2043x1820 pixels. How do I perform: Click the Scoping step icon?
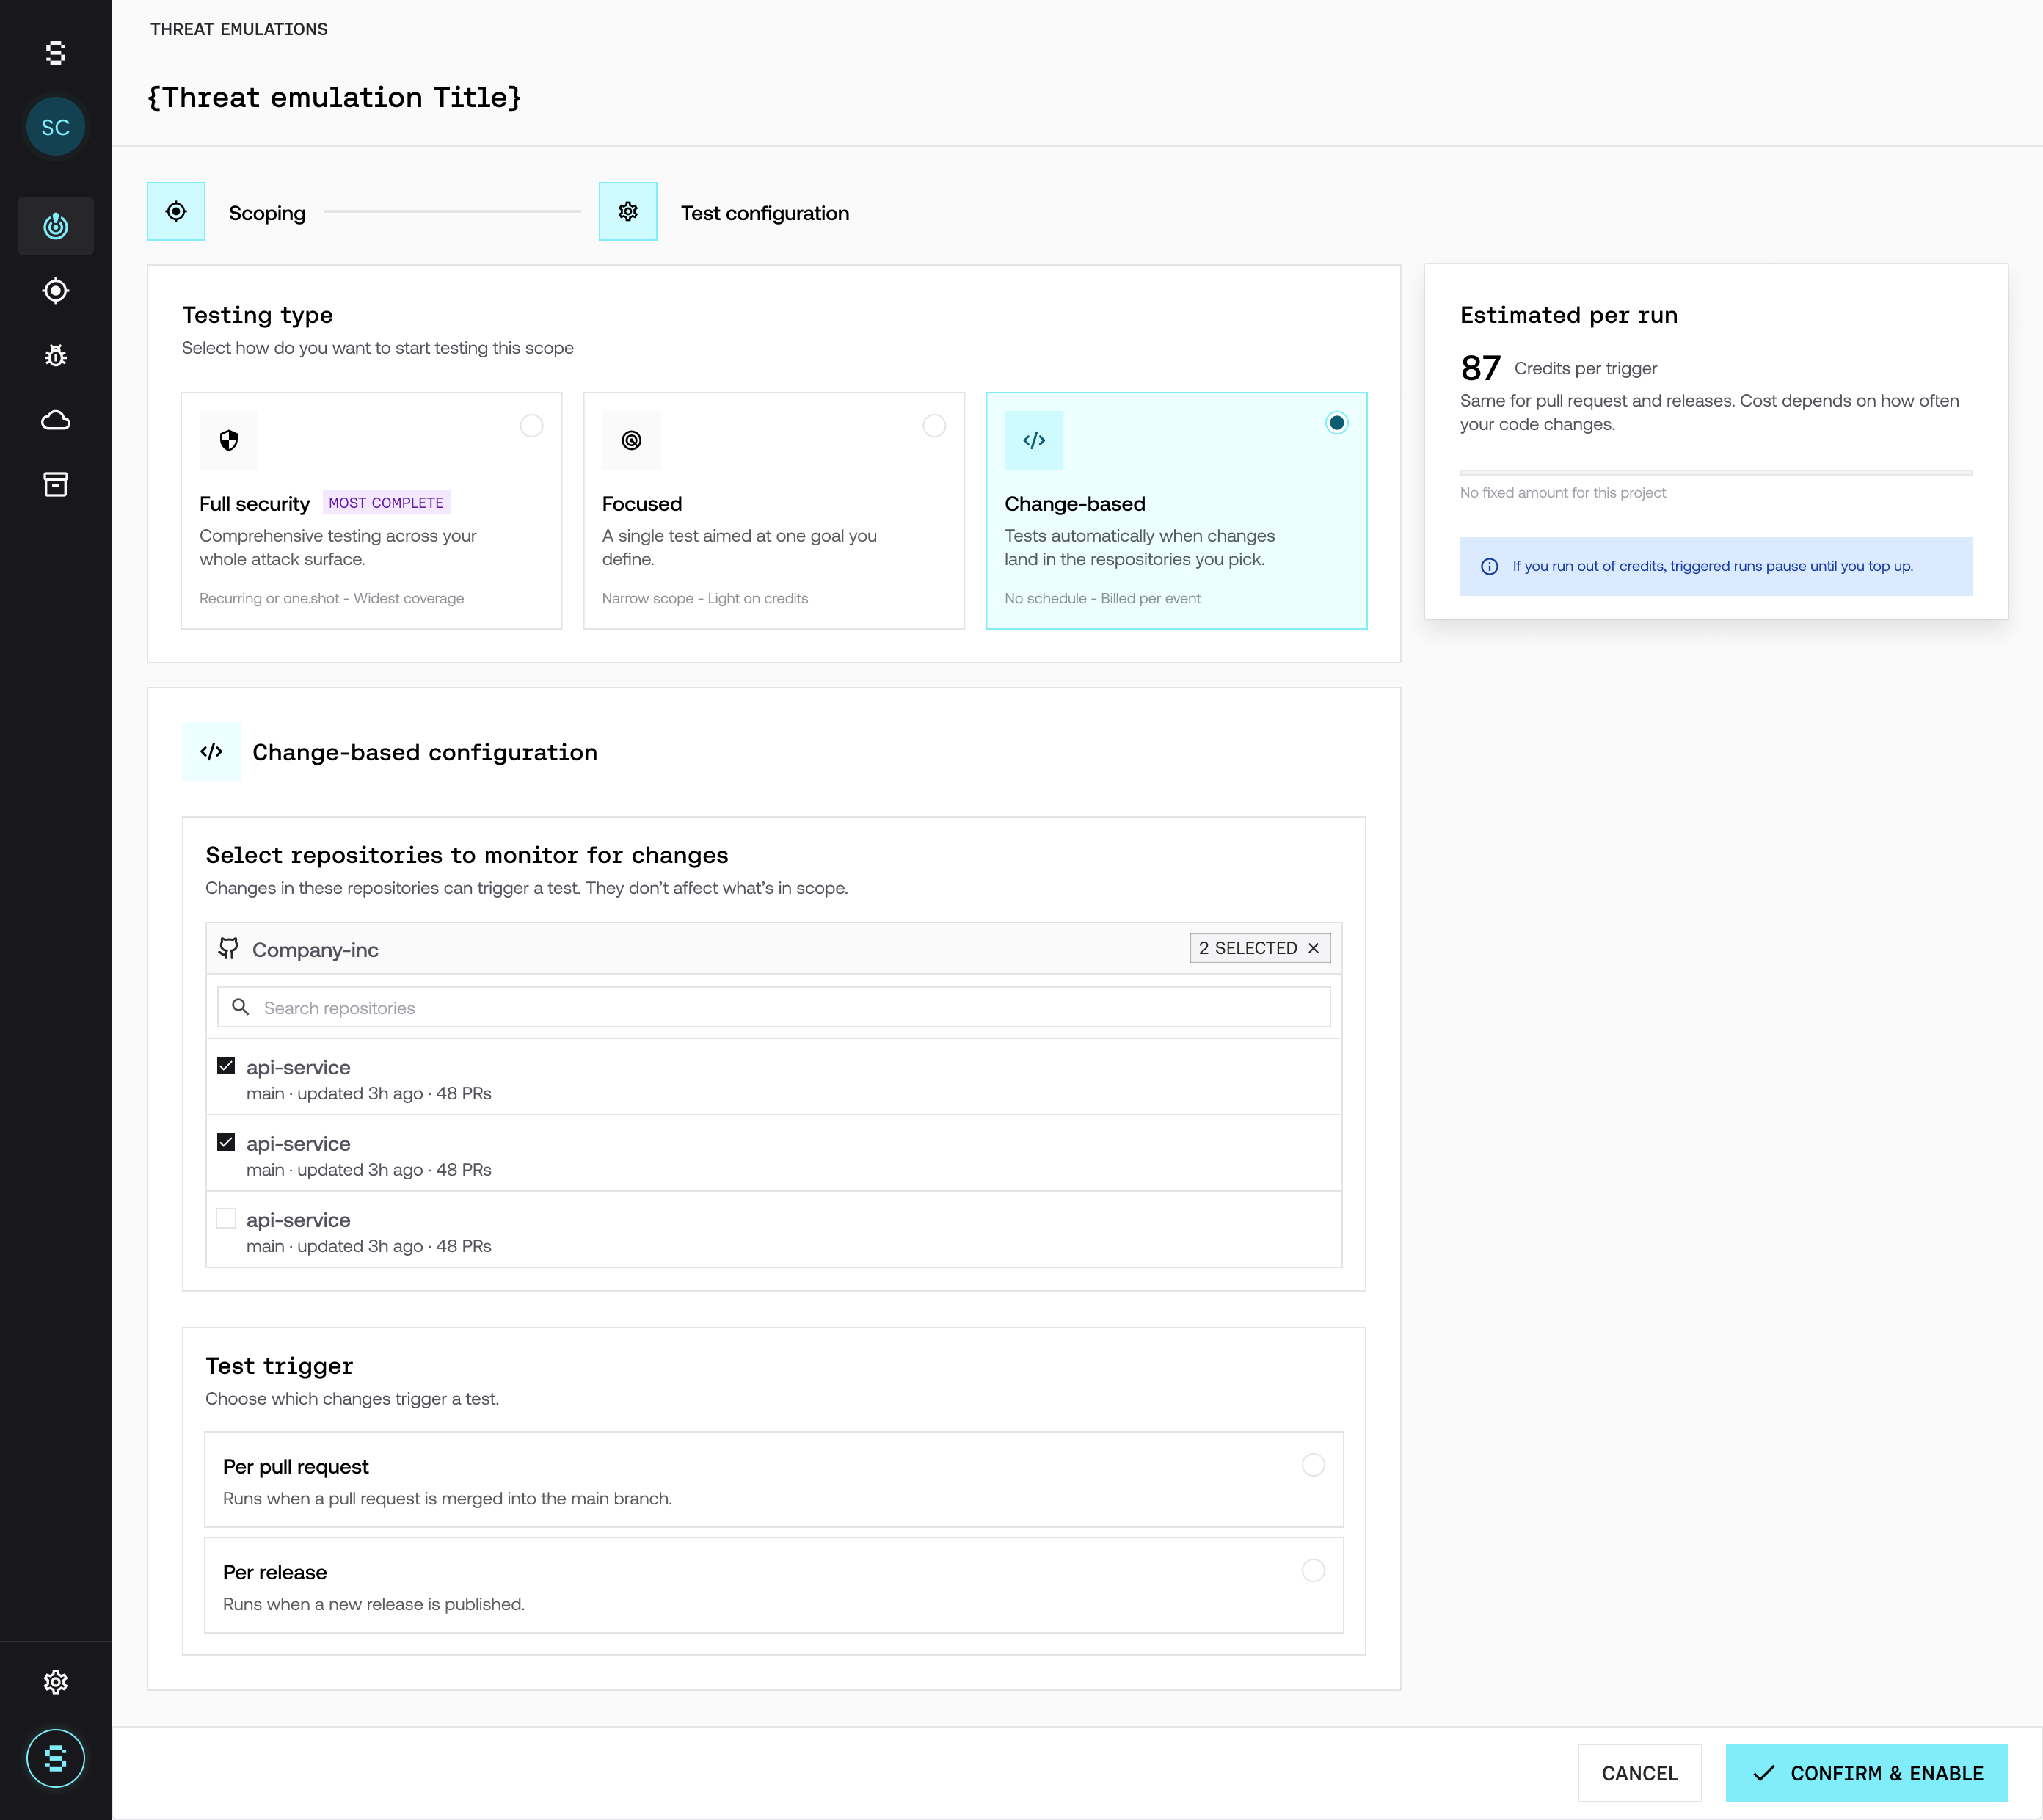pos(176,212)
